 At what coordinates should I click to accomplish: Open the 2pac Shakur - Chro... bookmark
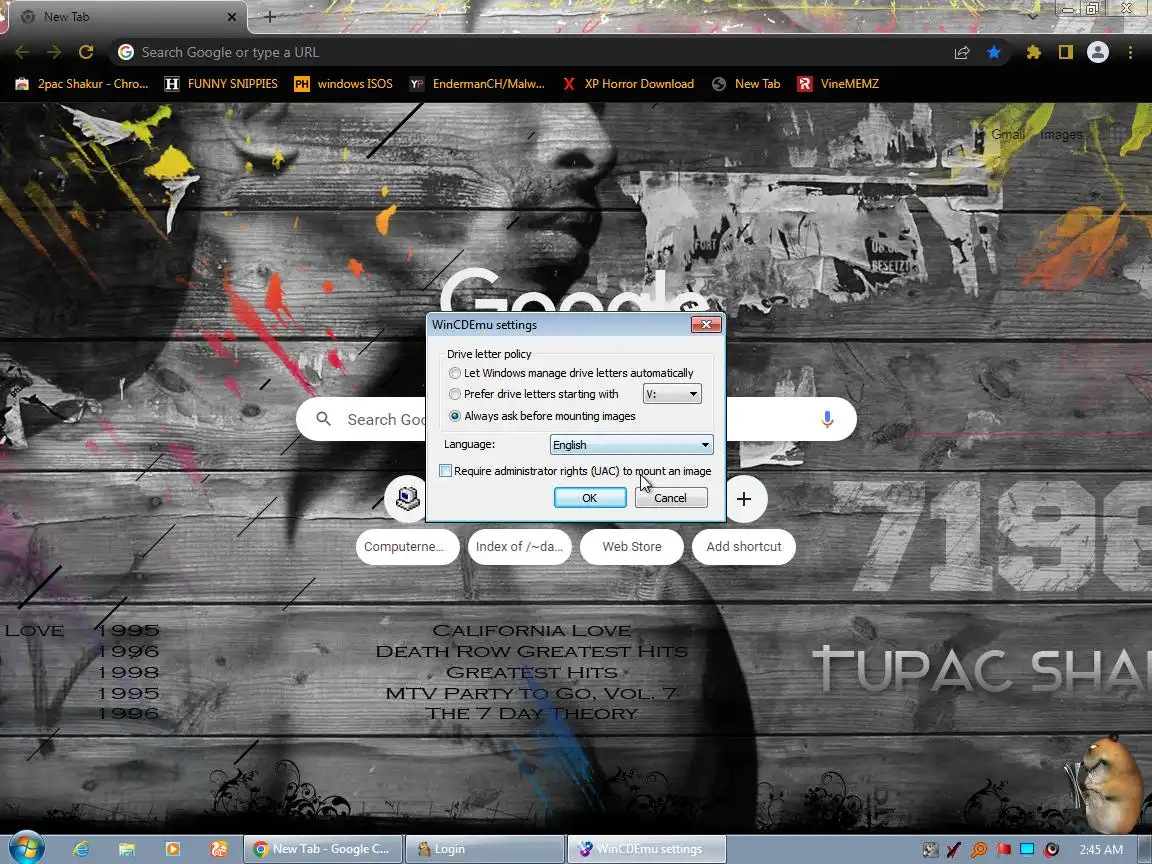pyautogui.click(x=82, y=84)
